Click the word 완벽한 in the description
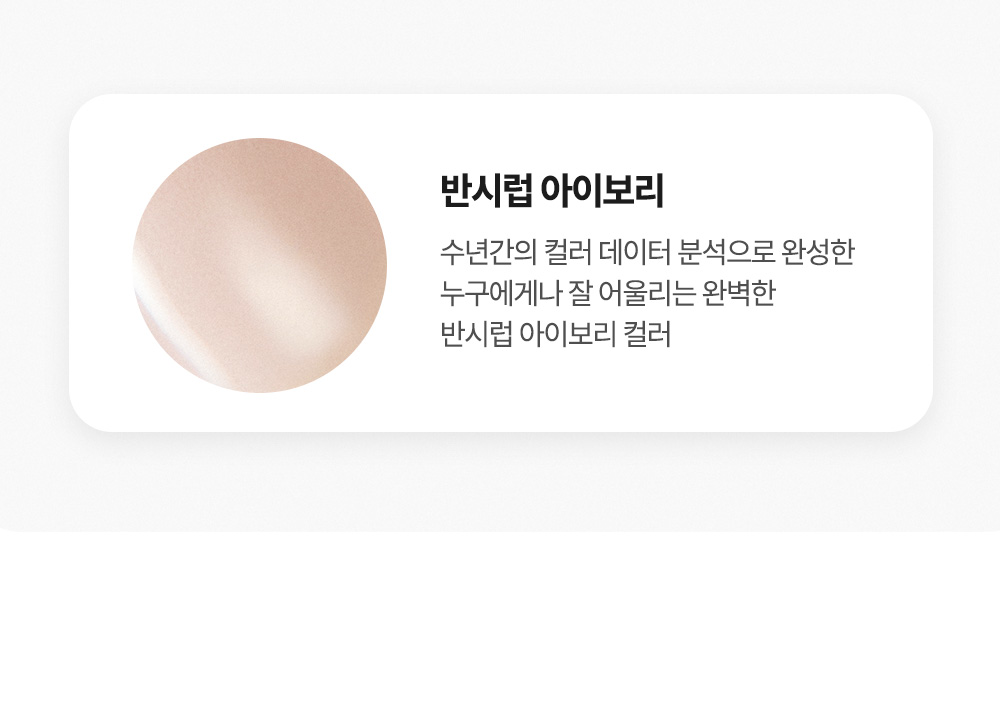The height and width of the screenshot is (720, 1000). 739,293
